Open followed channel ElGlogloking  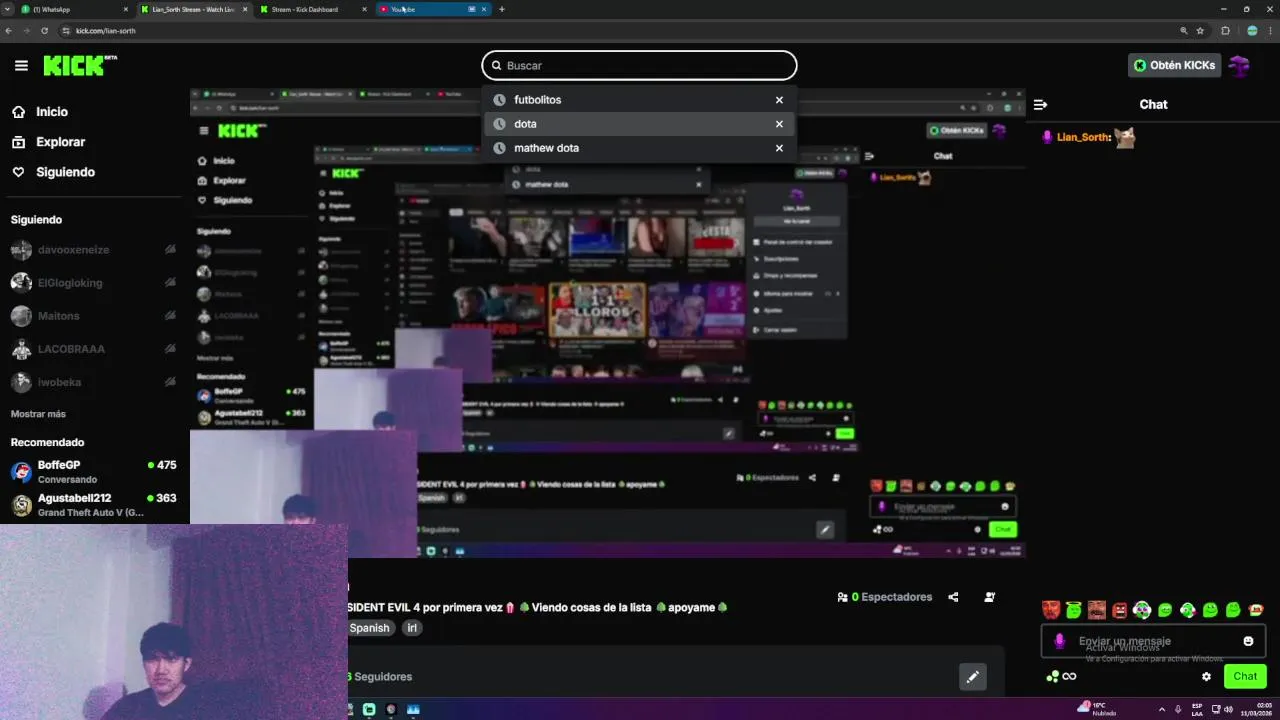pos(93,283)
